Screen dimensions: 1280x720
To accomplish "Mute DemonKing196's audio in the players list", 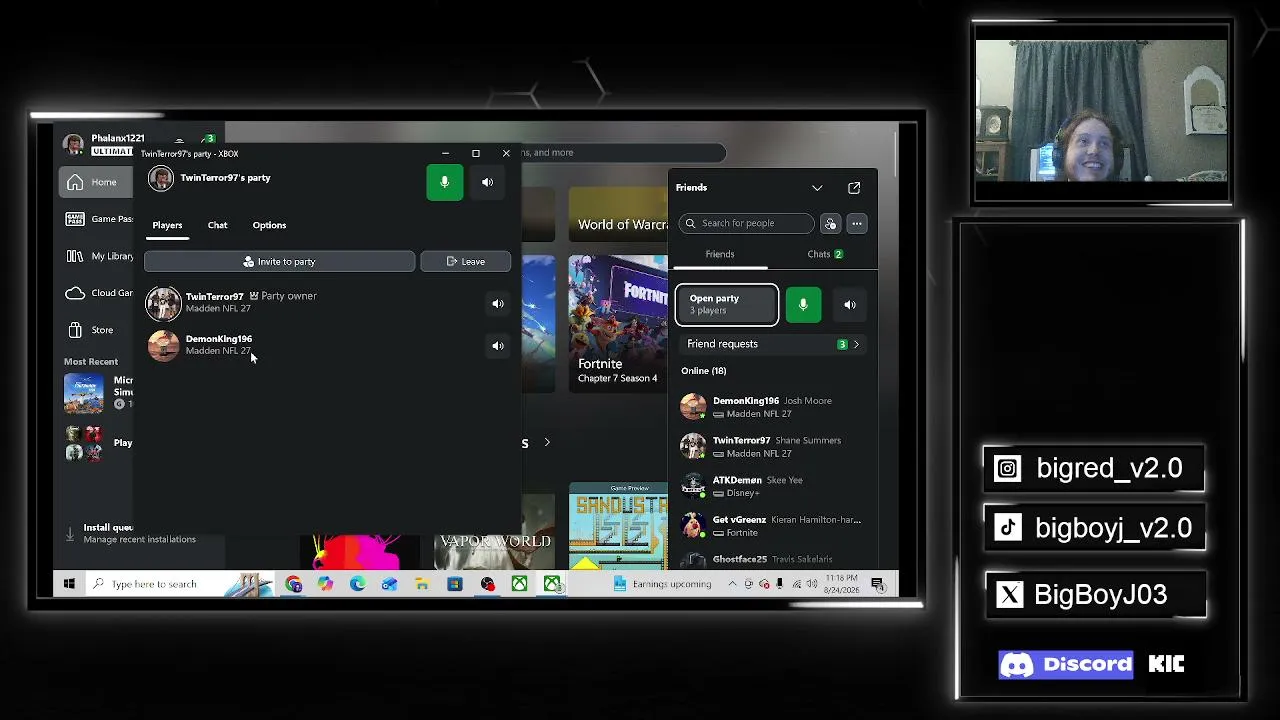I will point(498,345).
